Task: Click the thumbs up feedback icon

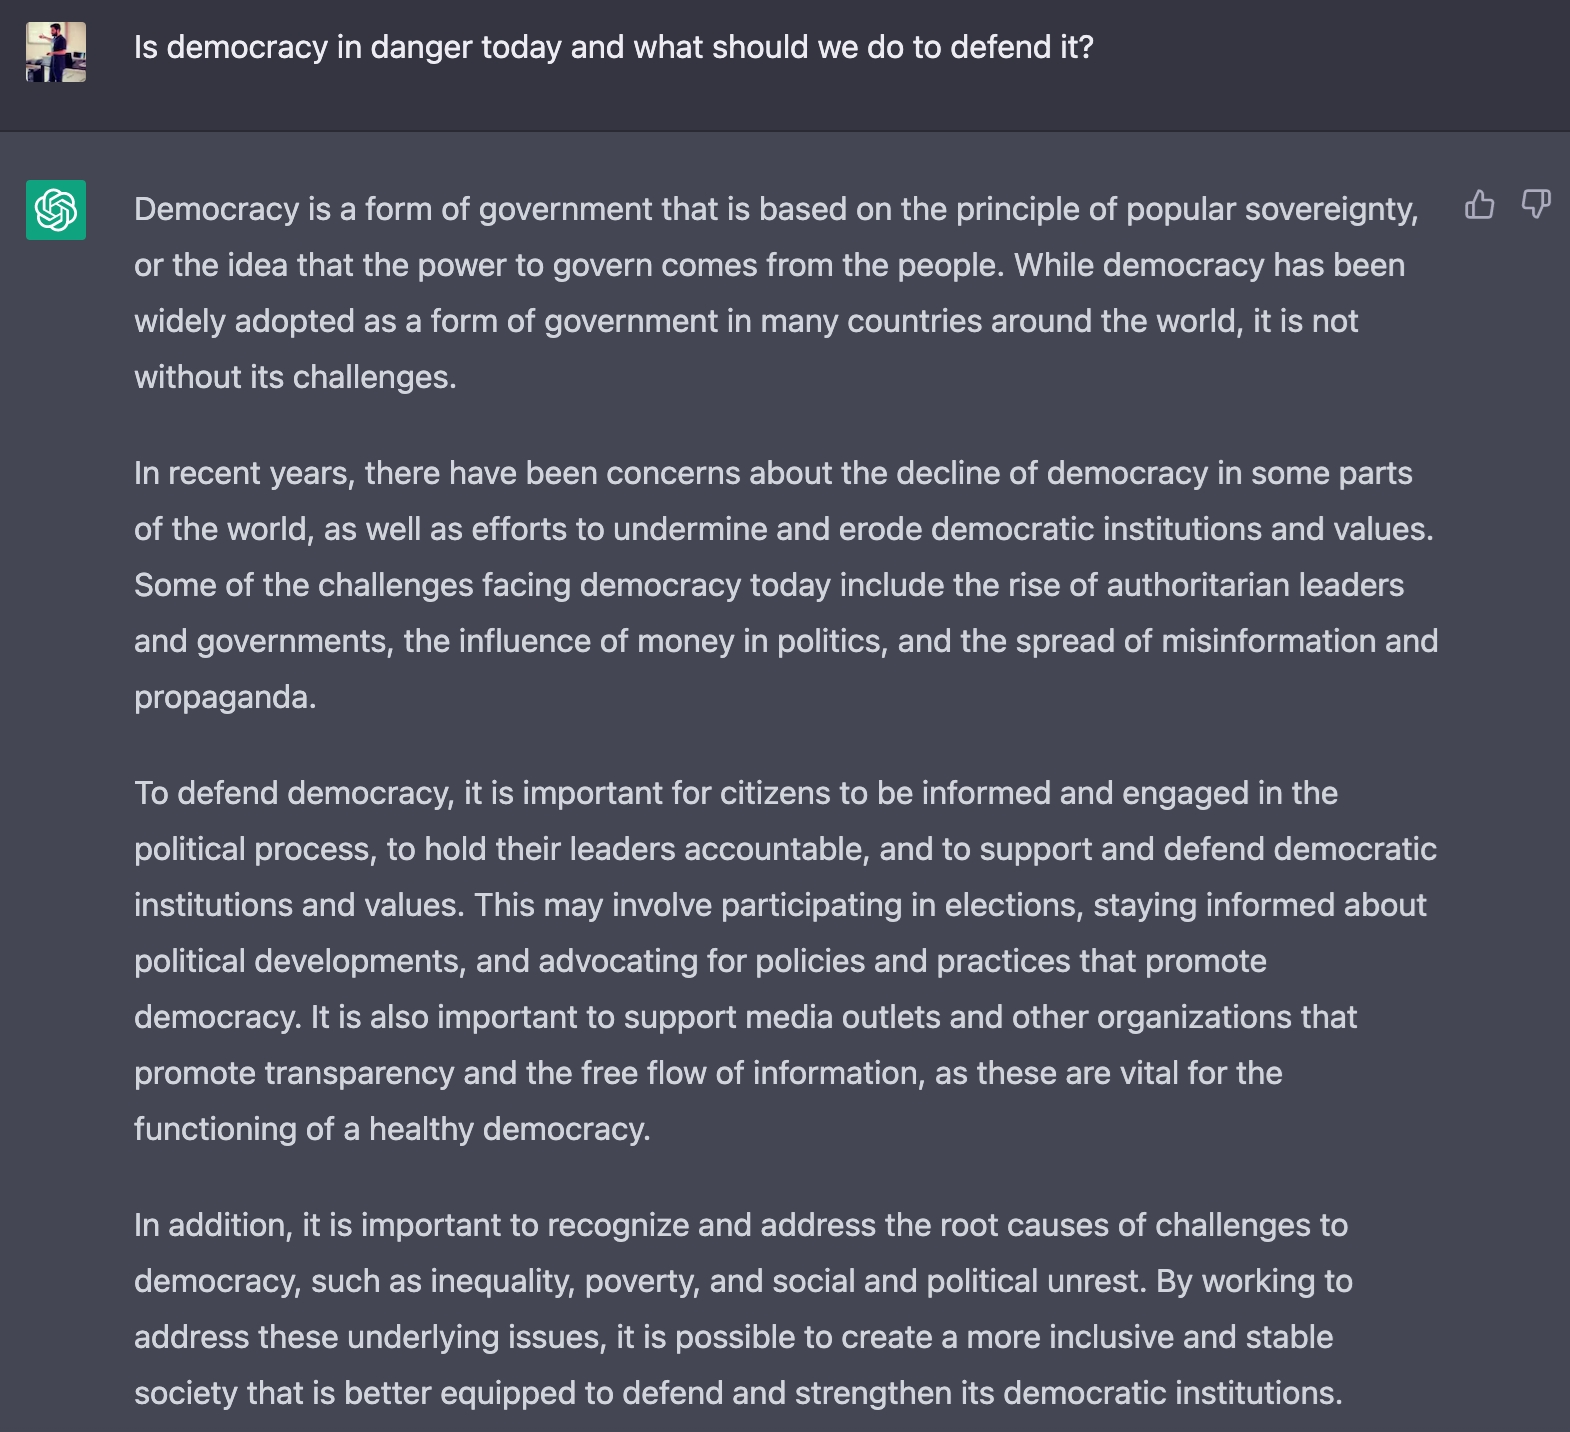Action: coord(1479,205)
